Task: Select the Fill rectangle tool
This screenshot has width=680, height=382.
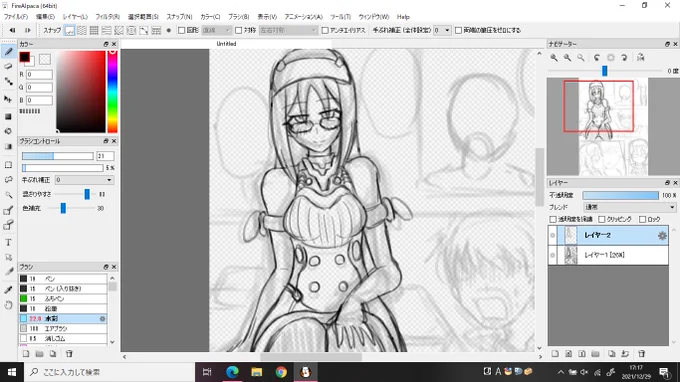Action: click(8, 116)
